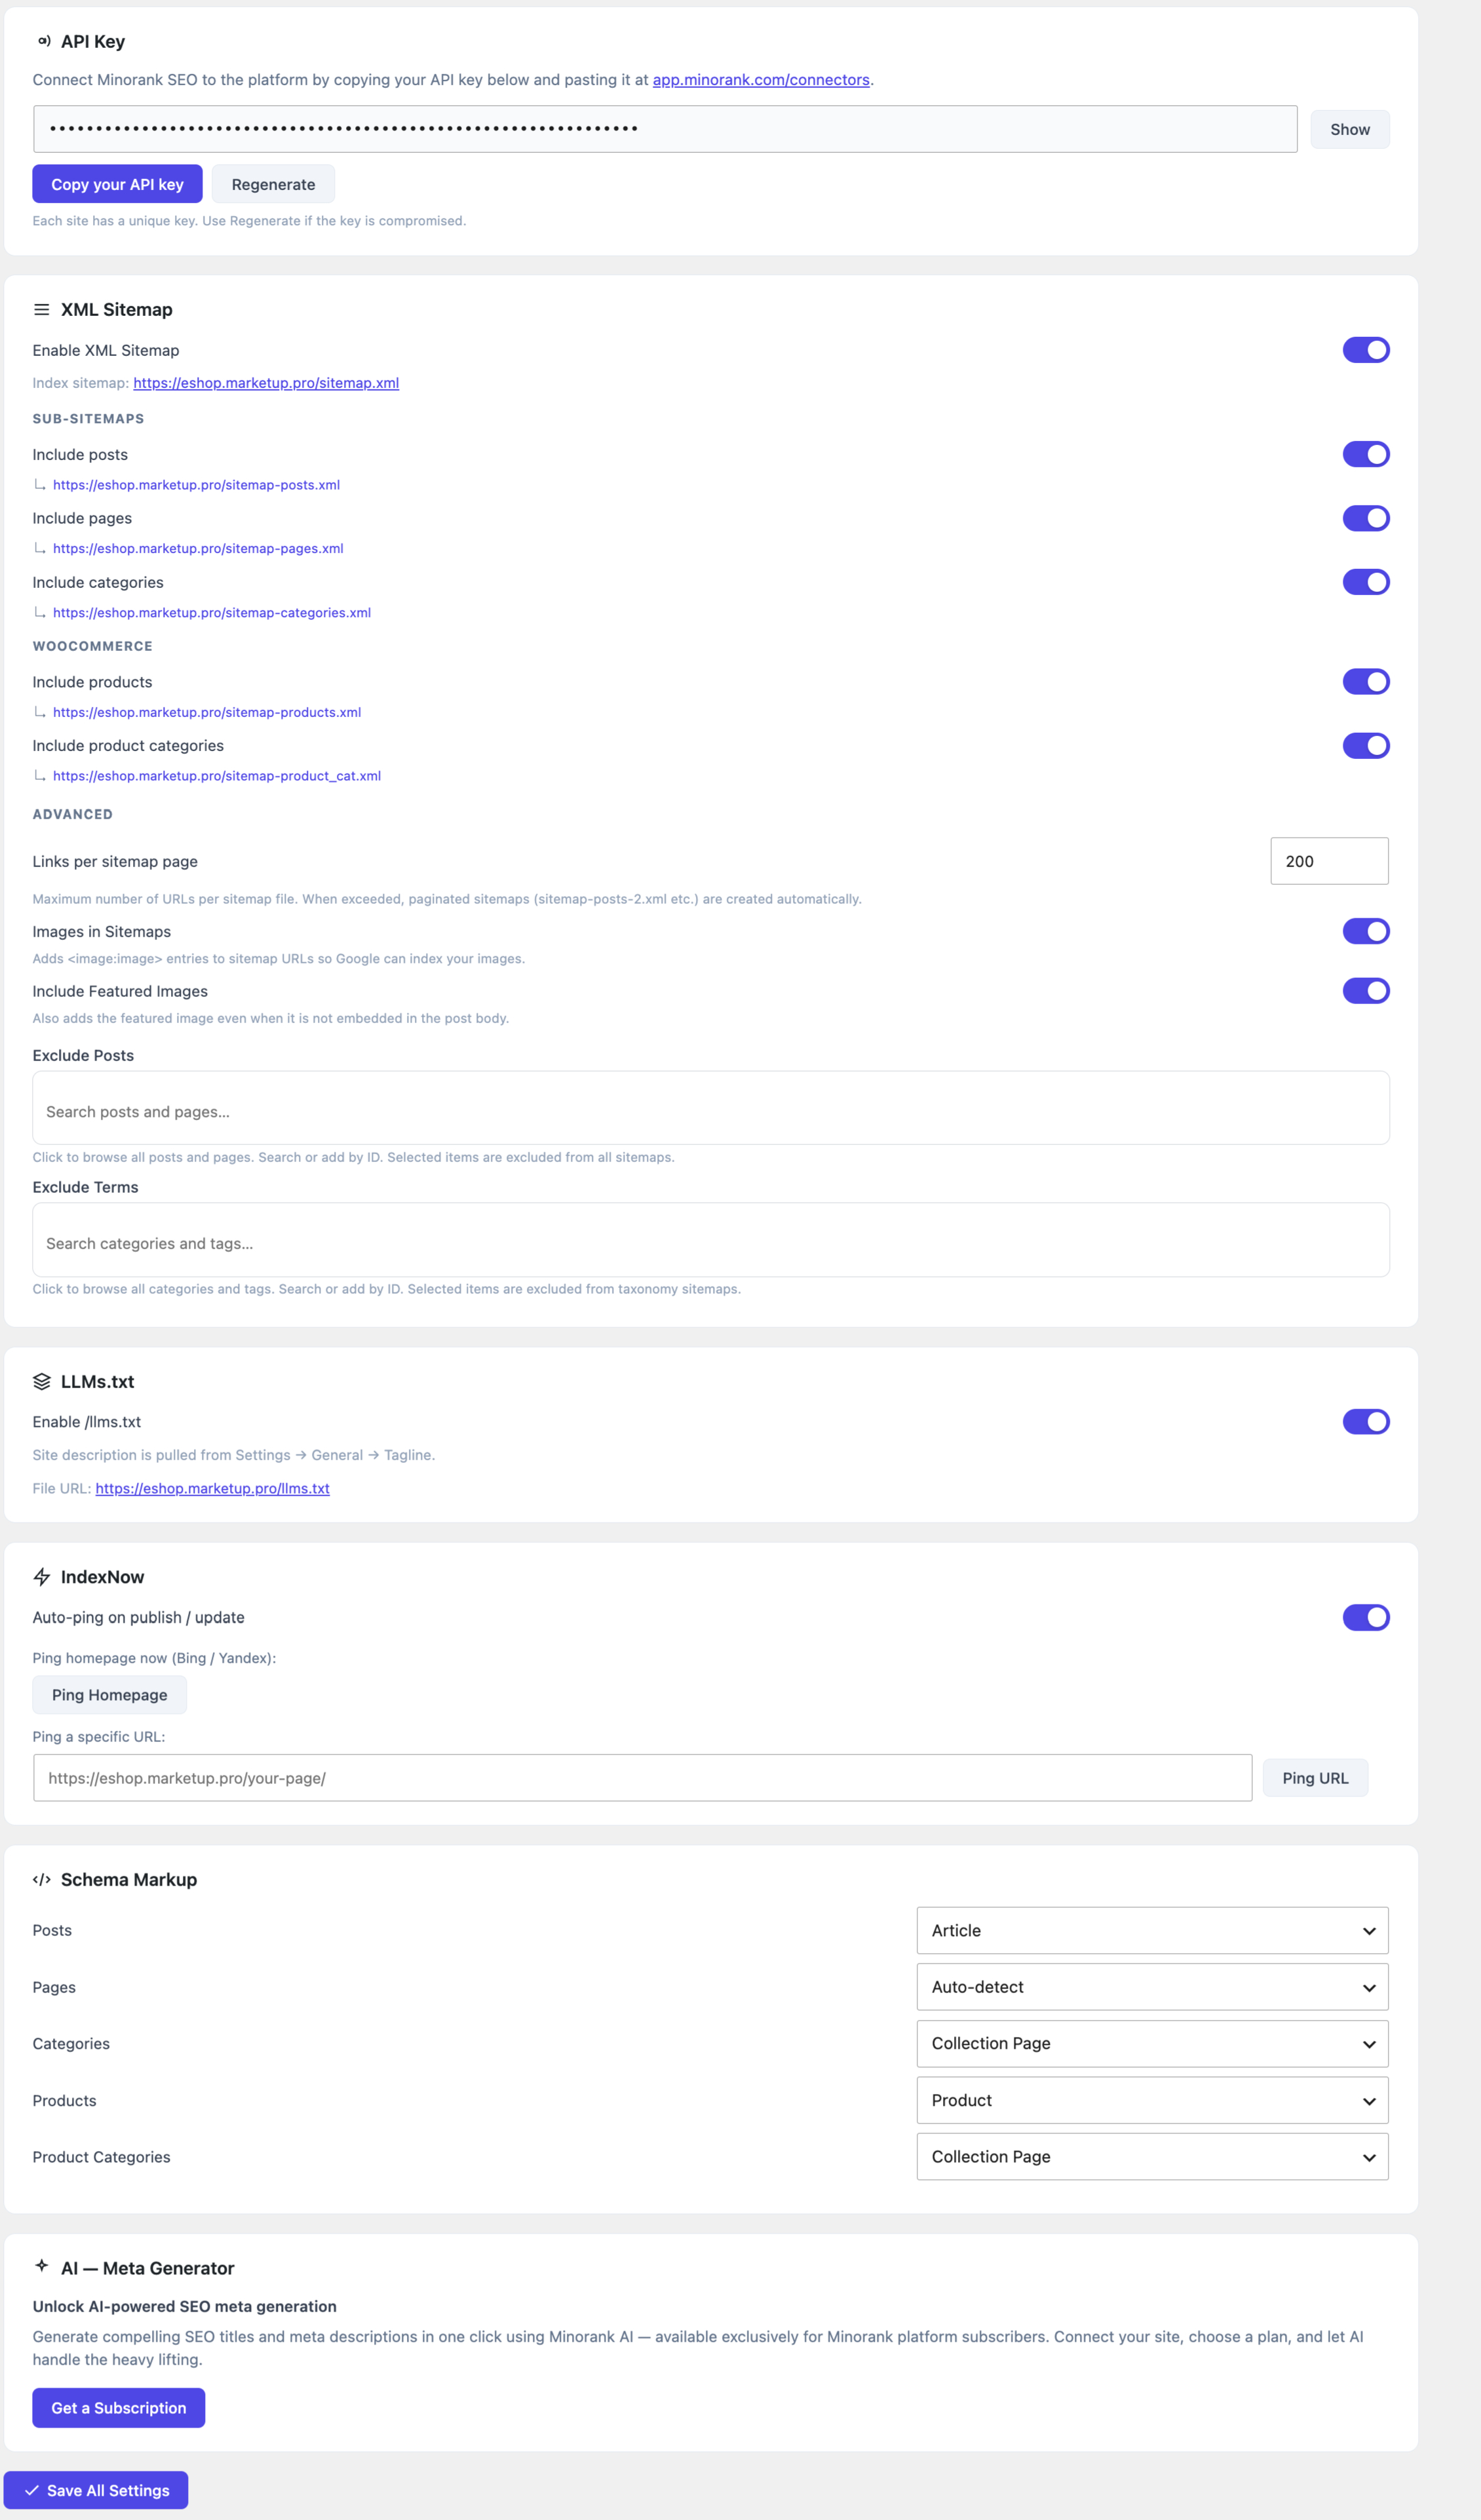Click Copy your API key button
Screen dimensions: 1481x2520
(117, 184)
